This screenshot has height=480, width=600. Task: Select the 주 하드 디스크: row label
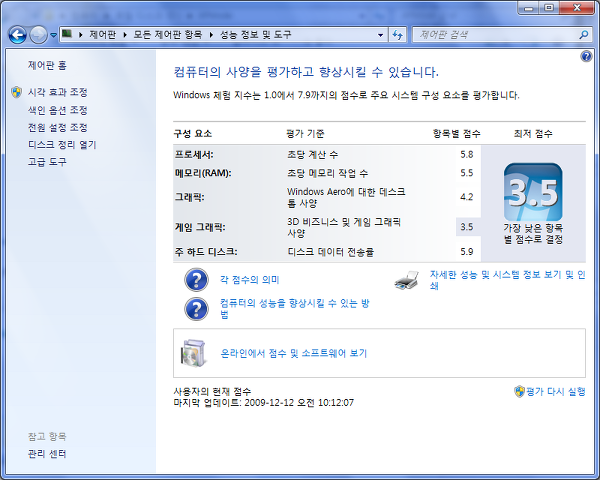click(x=206, y=252)
